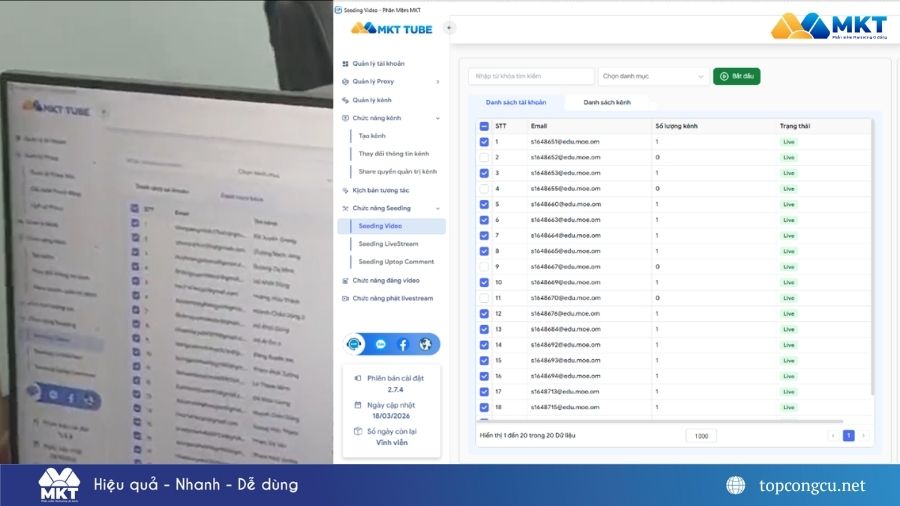Open the Facebook icon in sidebar
The image size is (900, 506).
(x=403, y=344)
